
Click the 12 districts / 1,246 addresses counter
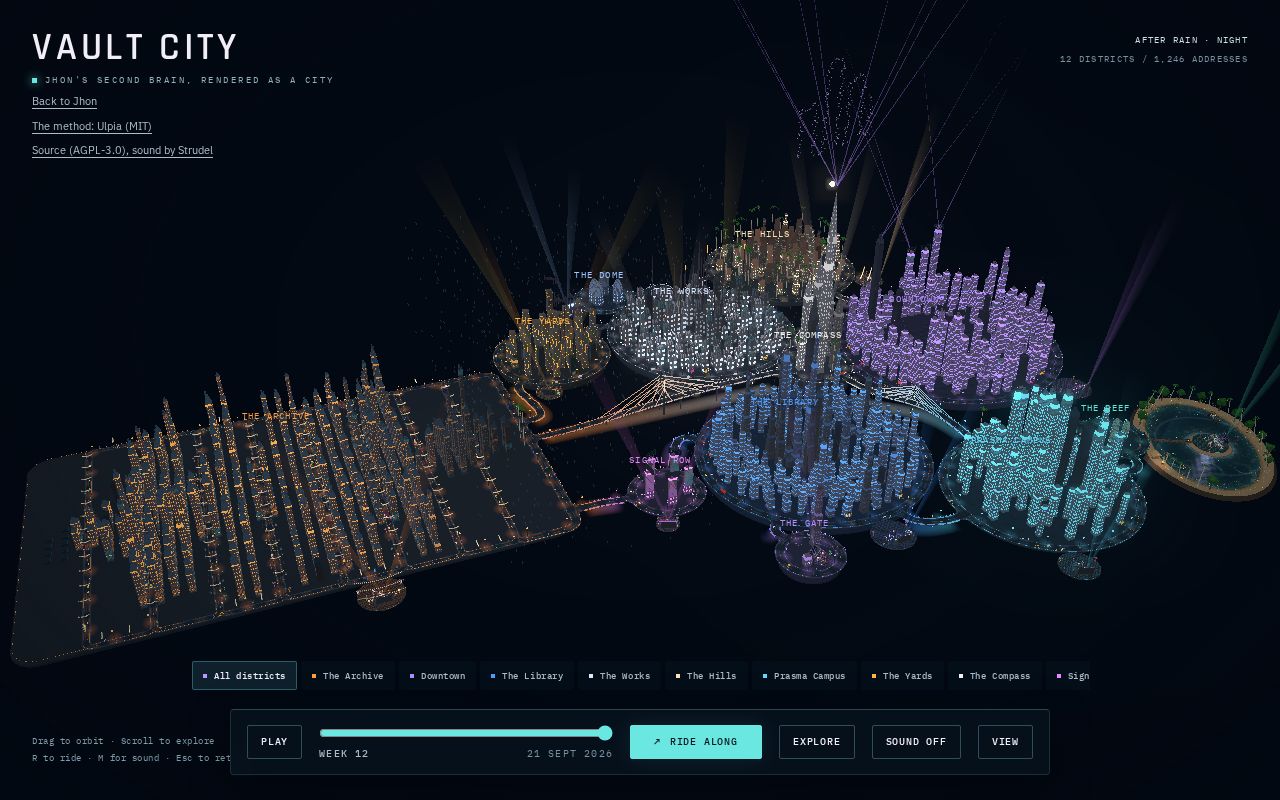point(1154,59)
